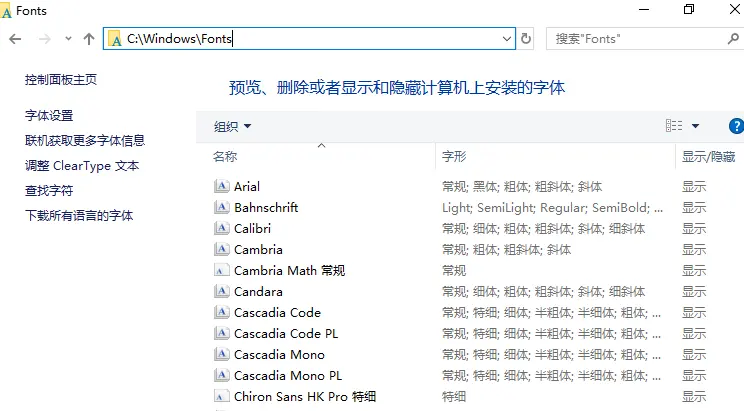Screen dimensions: 744x411
Task: Open recent locations dropdown arrow
Action: [68, 39]
